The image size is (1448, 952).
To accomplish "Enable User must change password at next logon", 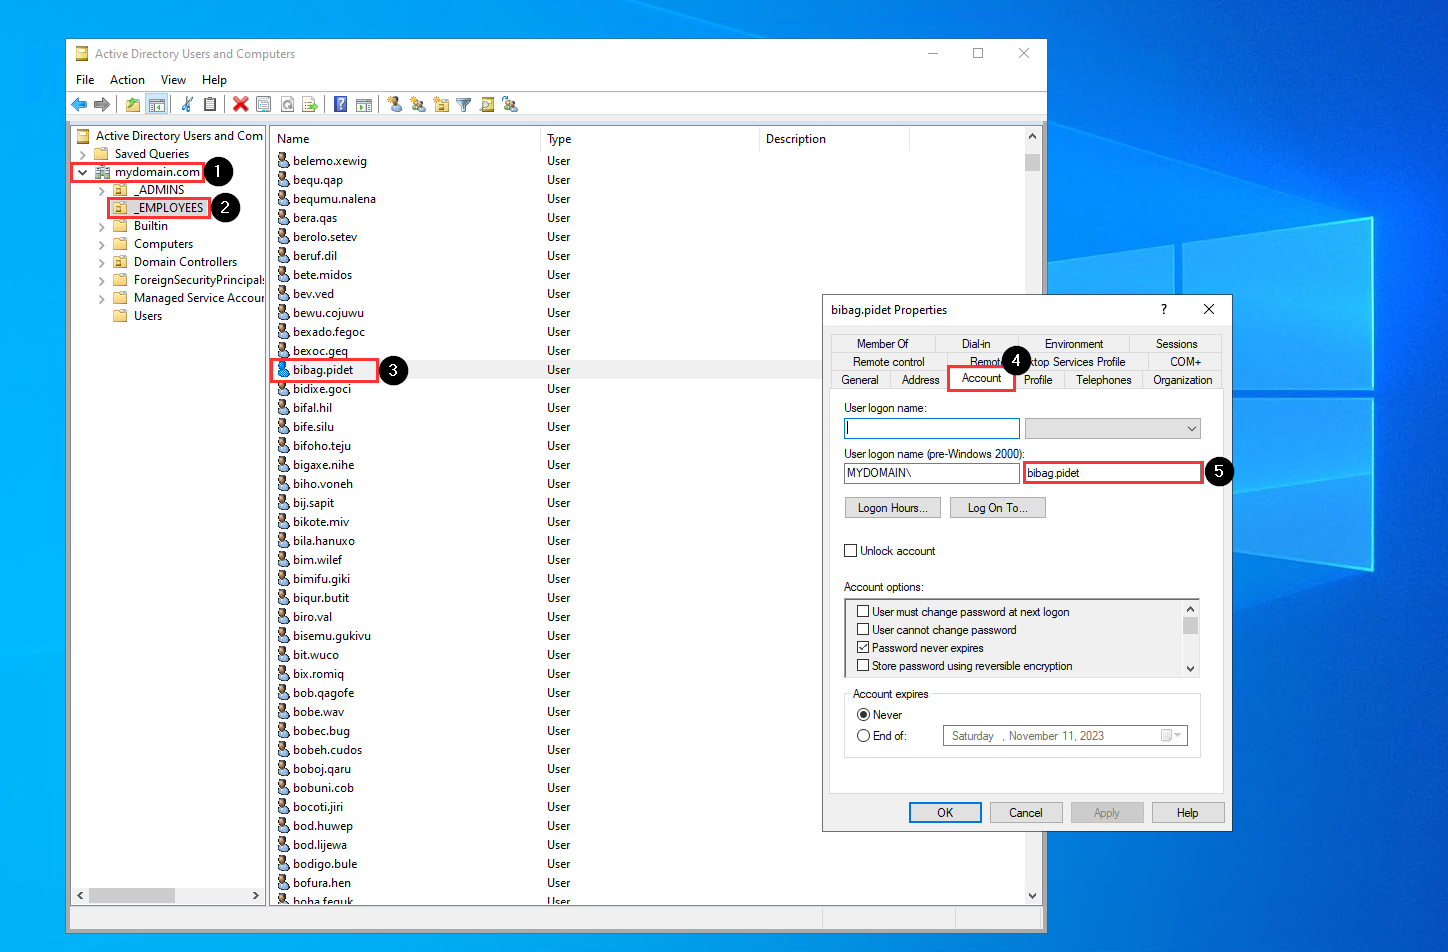I will (863, 612).
